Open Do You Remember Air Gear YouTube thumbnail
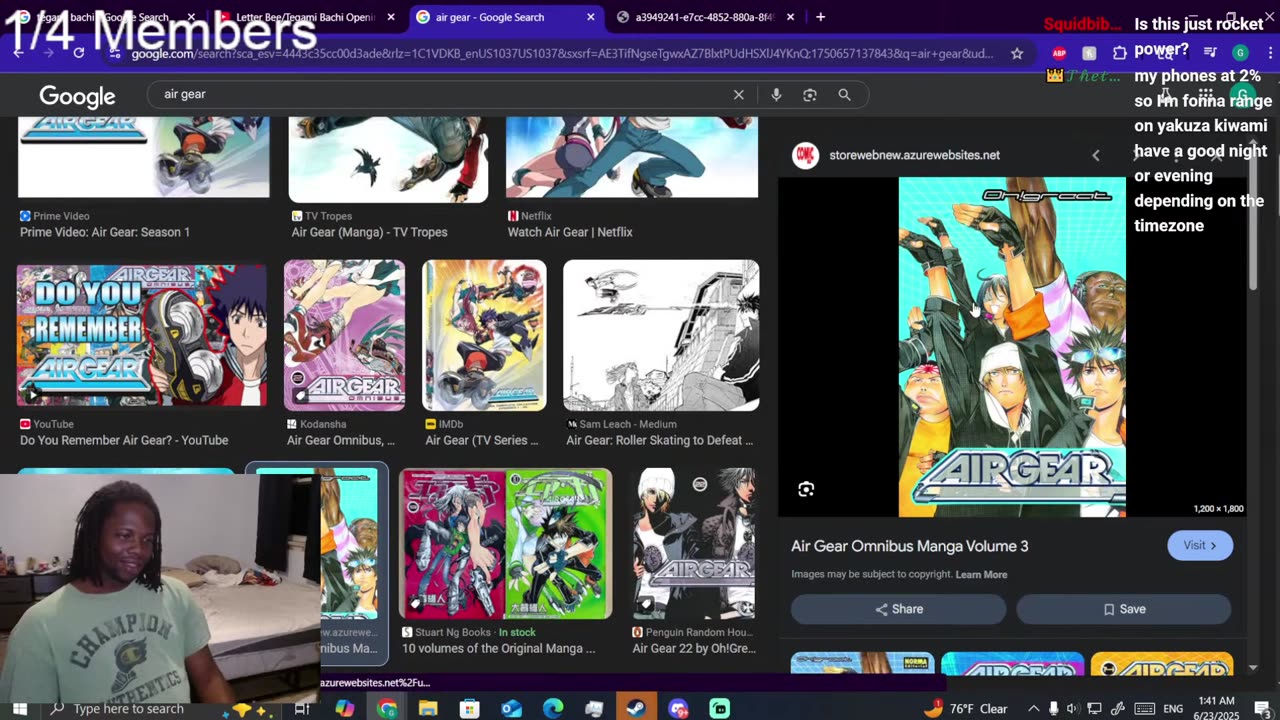The image size is (1280, 720). (x=142, y=334)
